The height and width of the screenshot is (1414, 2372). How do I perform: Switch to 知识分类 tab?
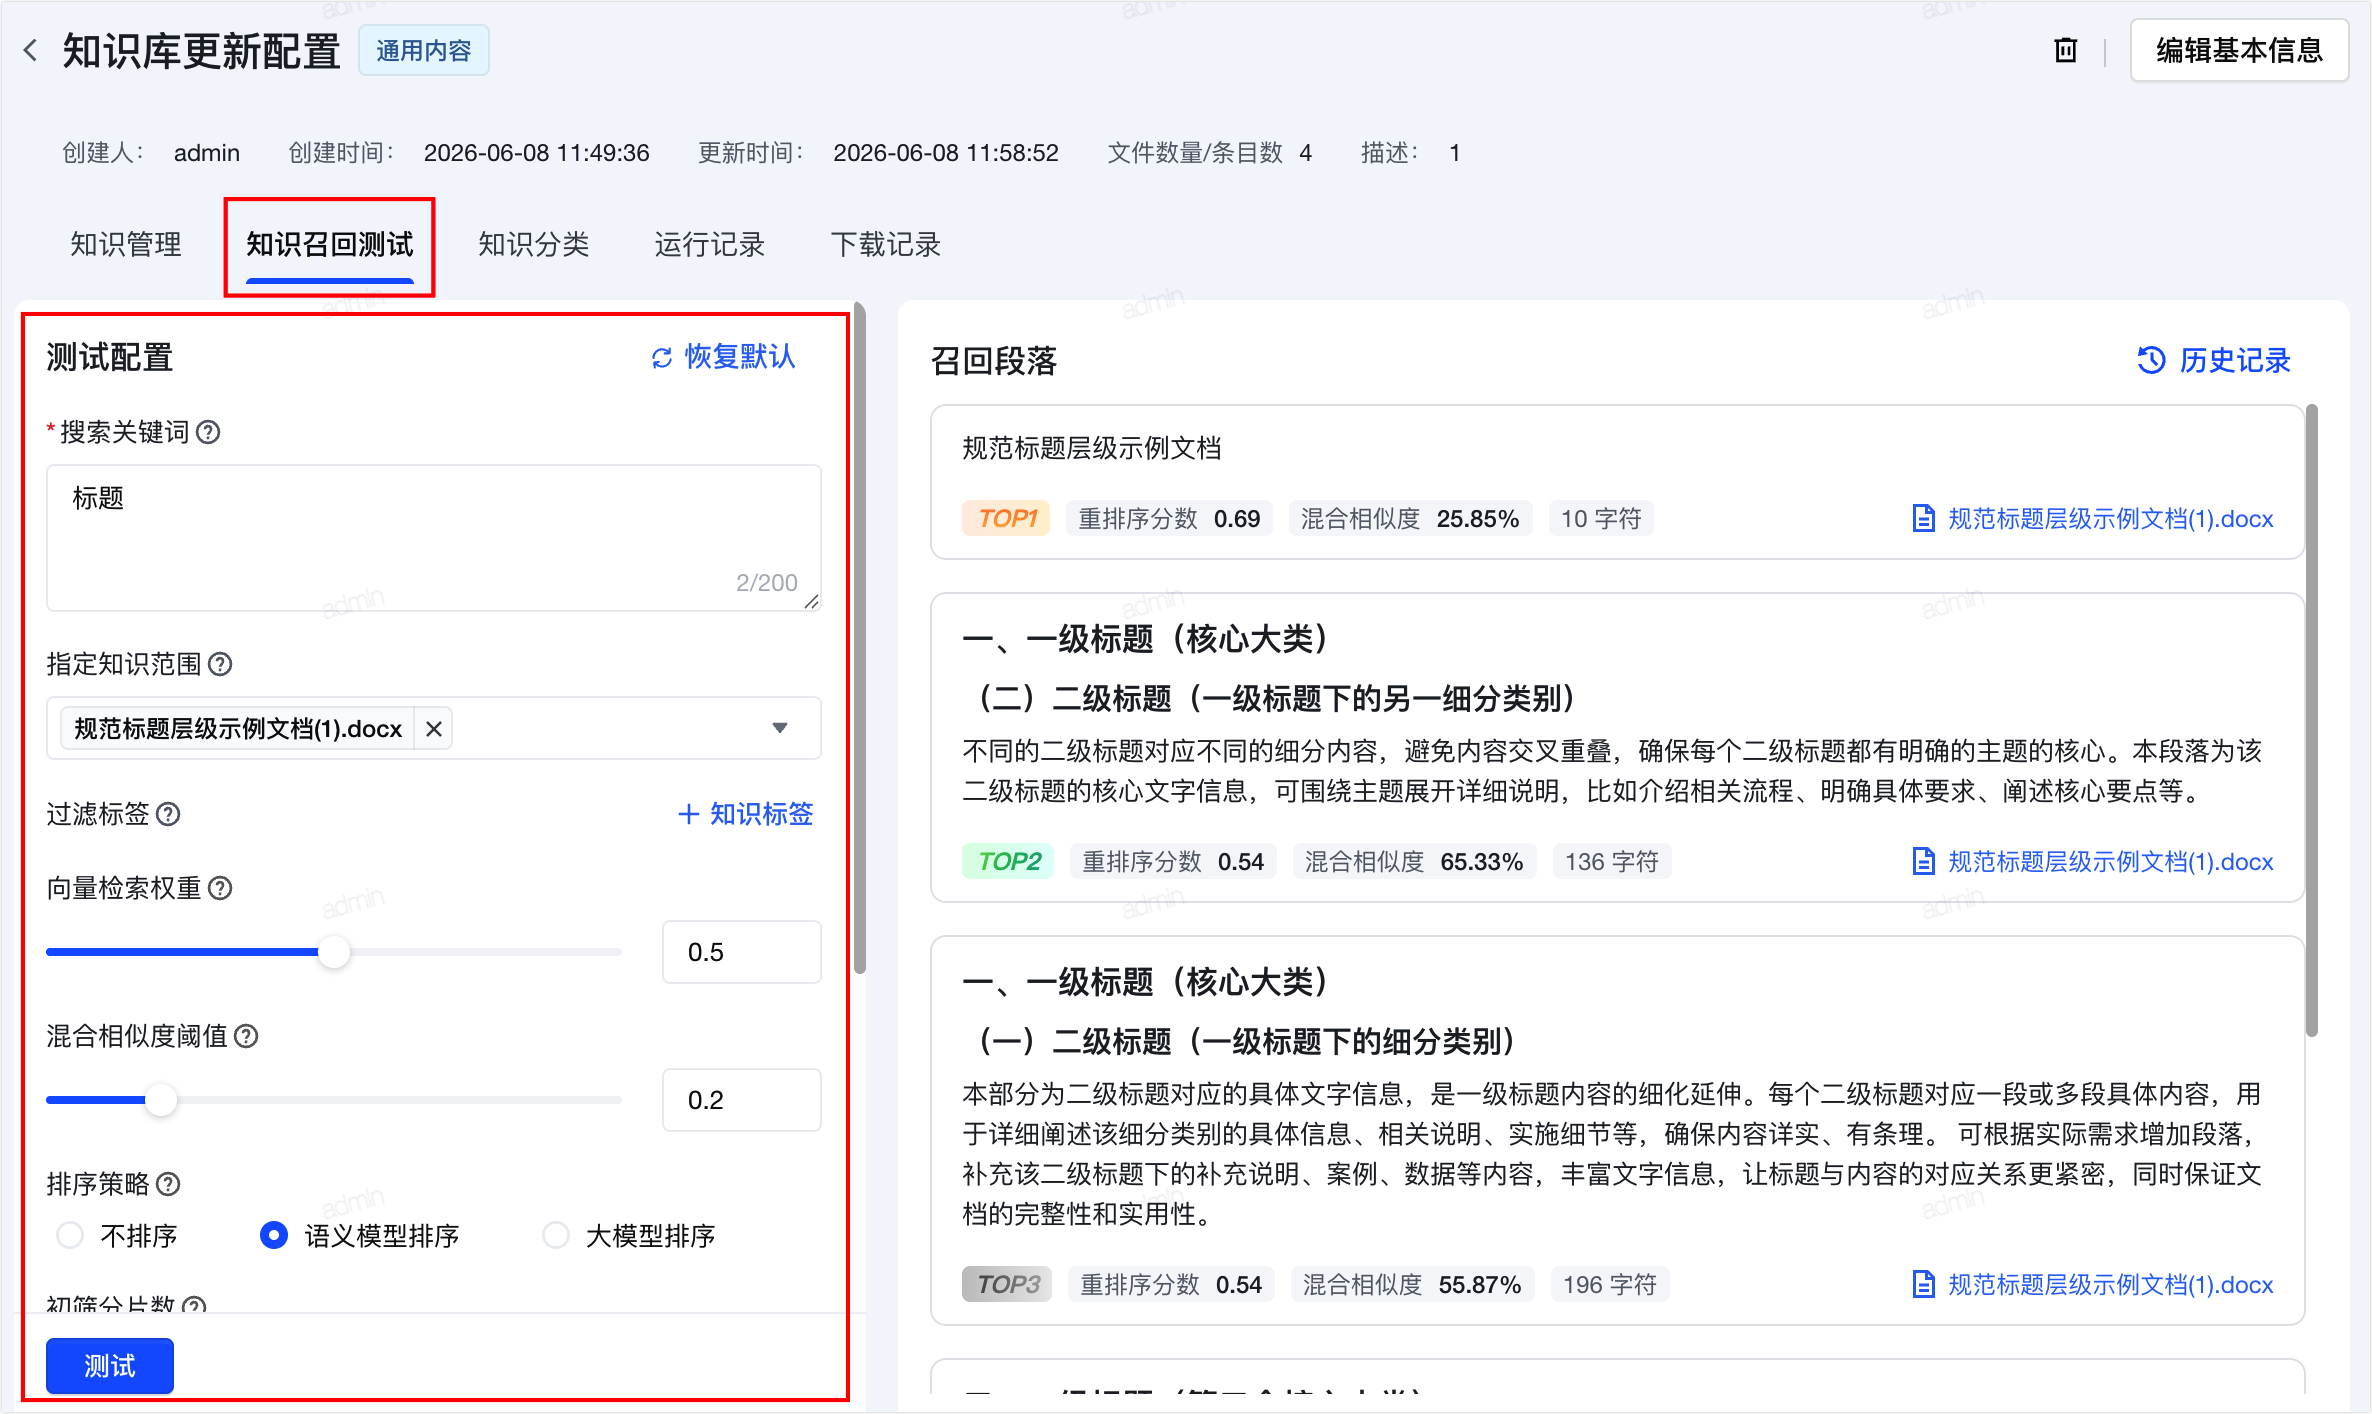(x=534, y=245)
